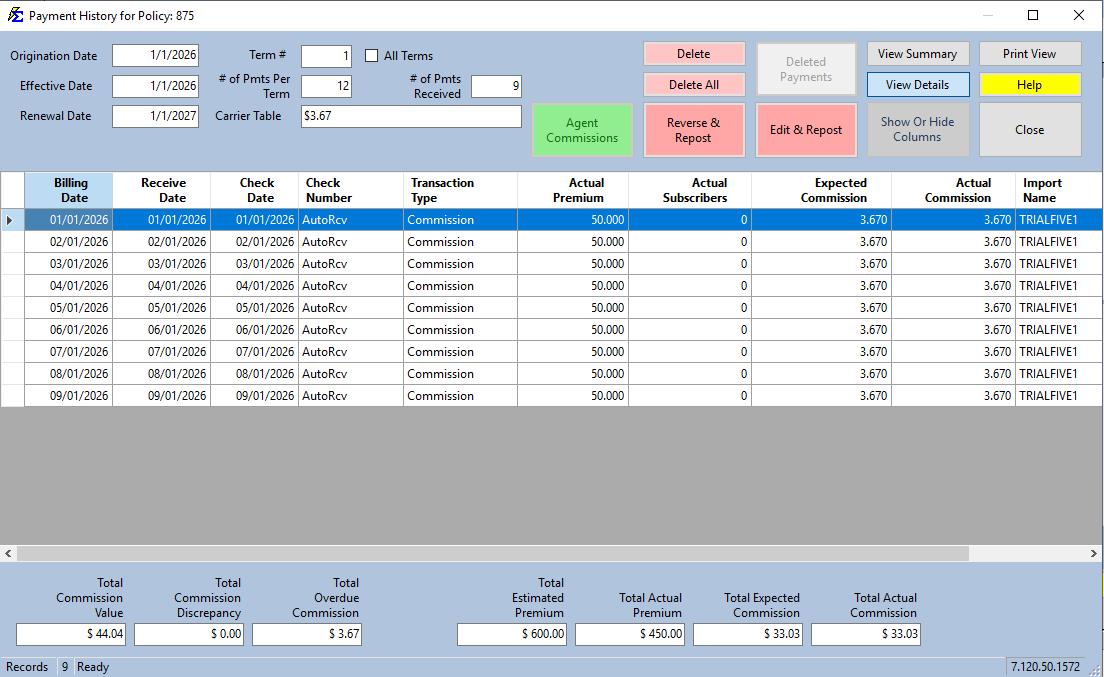The height and width of the screenshot is (677, 1104).
Task: Sort by Check Number column header
Action: click(x=351, y=190)
